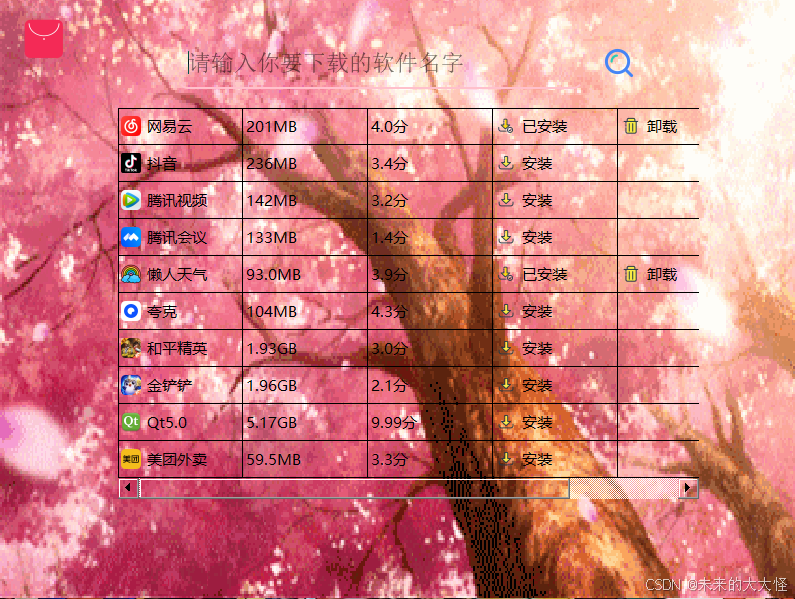Install 夸克 using 安装 button

(525, 311)
